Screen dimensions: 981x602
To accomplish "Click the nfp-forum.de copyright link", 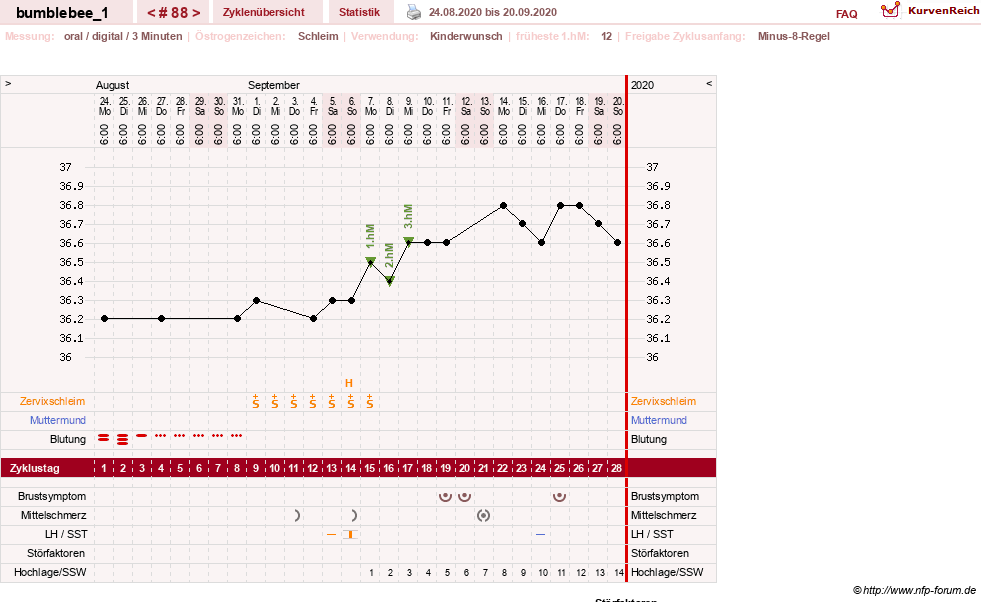I will 914,590.
